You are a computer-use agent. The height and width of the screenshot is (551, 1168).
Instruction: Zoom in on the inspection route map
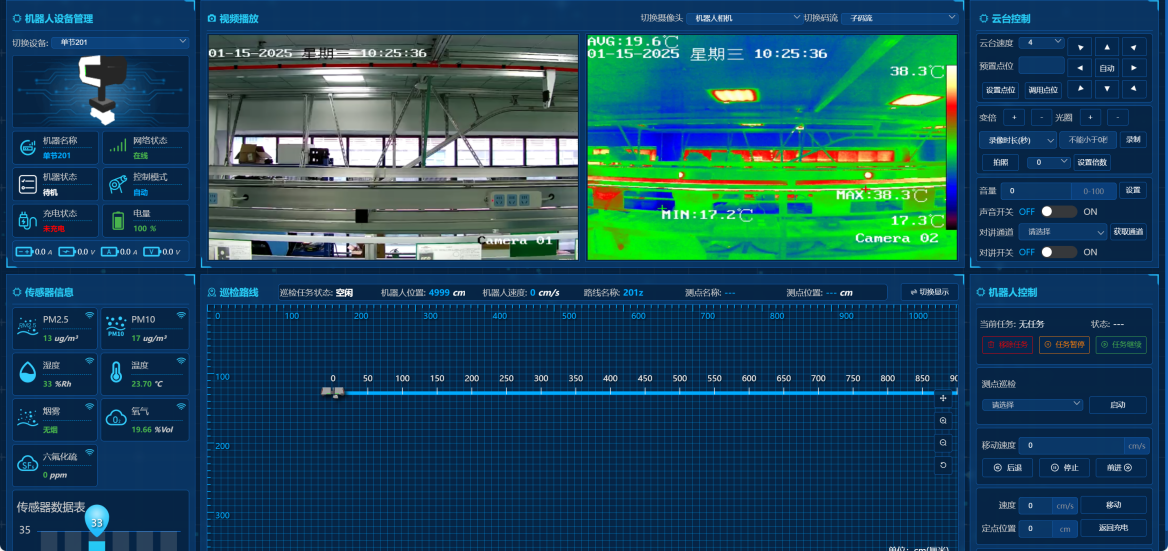tap(943, 421)
